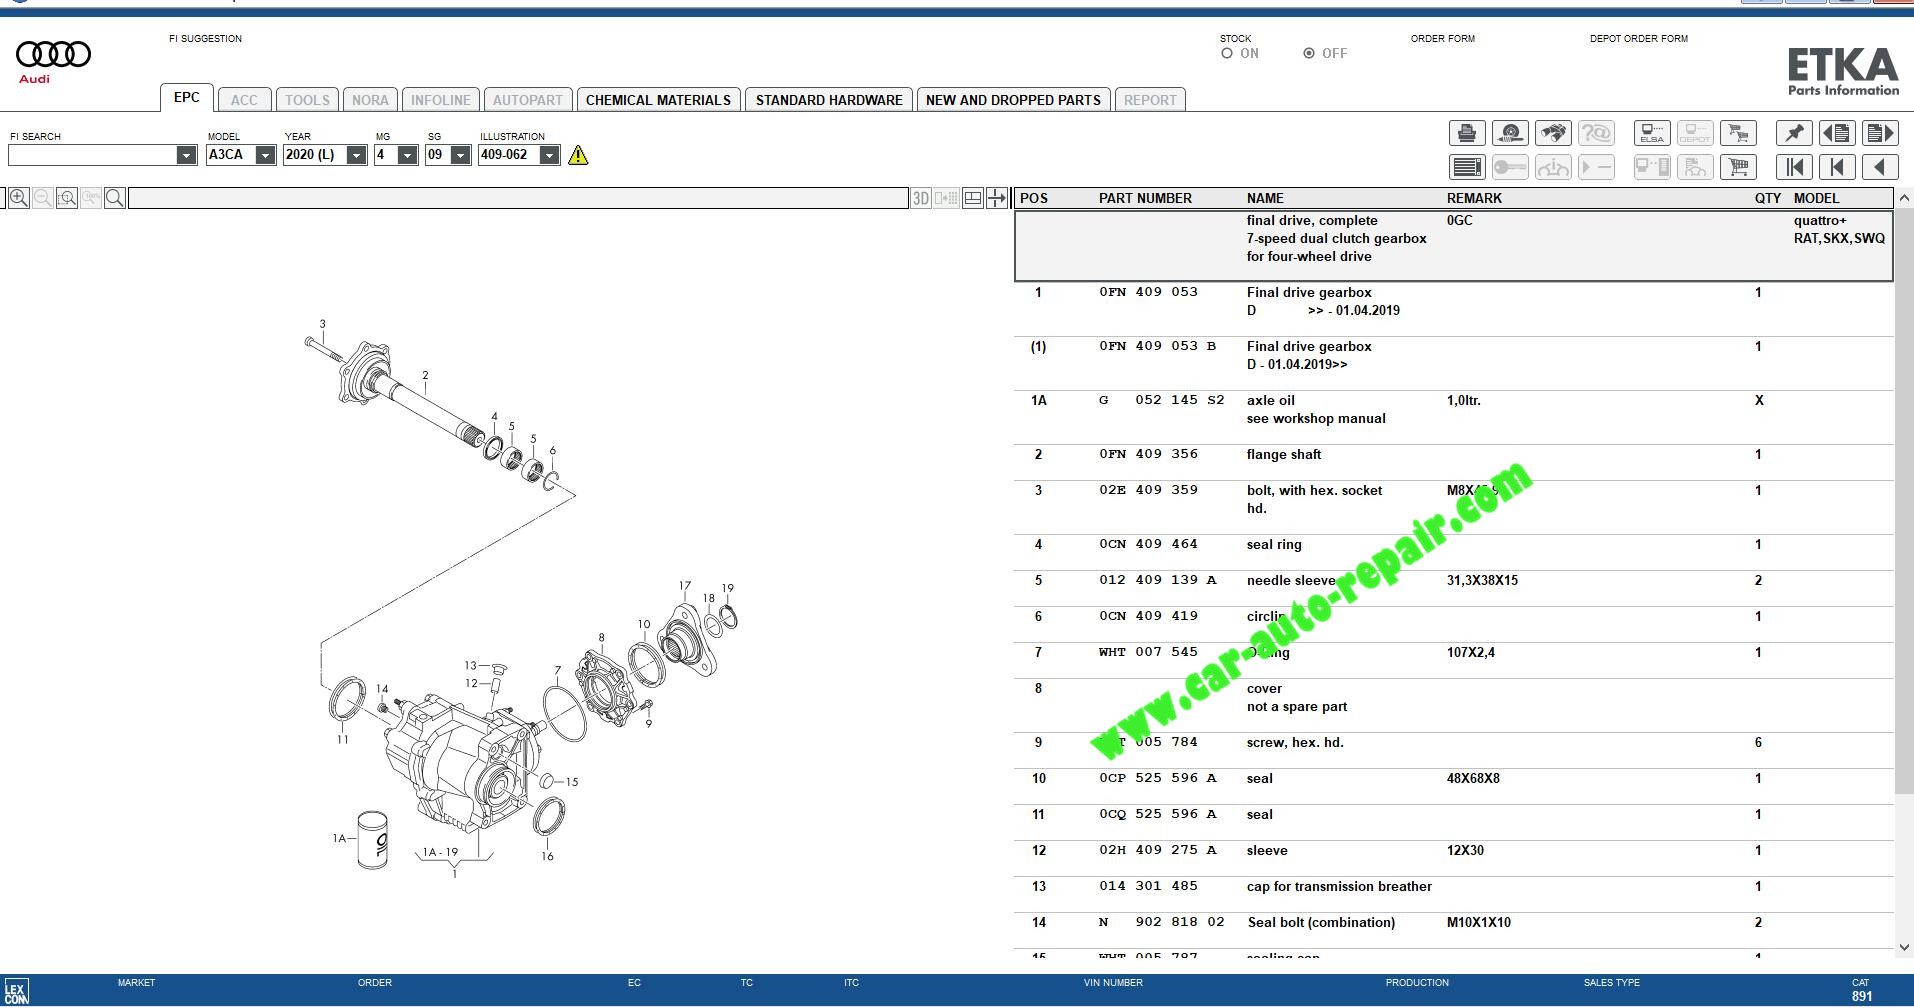1914x1008 pixels.
Task: Click the Audi logo
Action: click(53, 61)
